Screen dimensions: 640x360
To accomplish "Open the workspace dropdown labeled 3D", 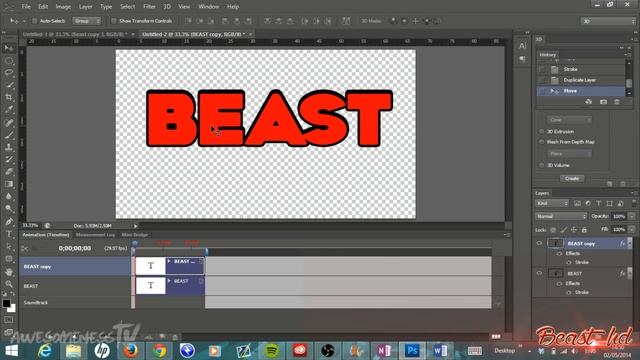I will [608, 21].
